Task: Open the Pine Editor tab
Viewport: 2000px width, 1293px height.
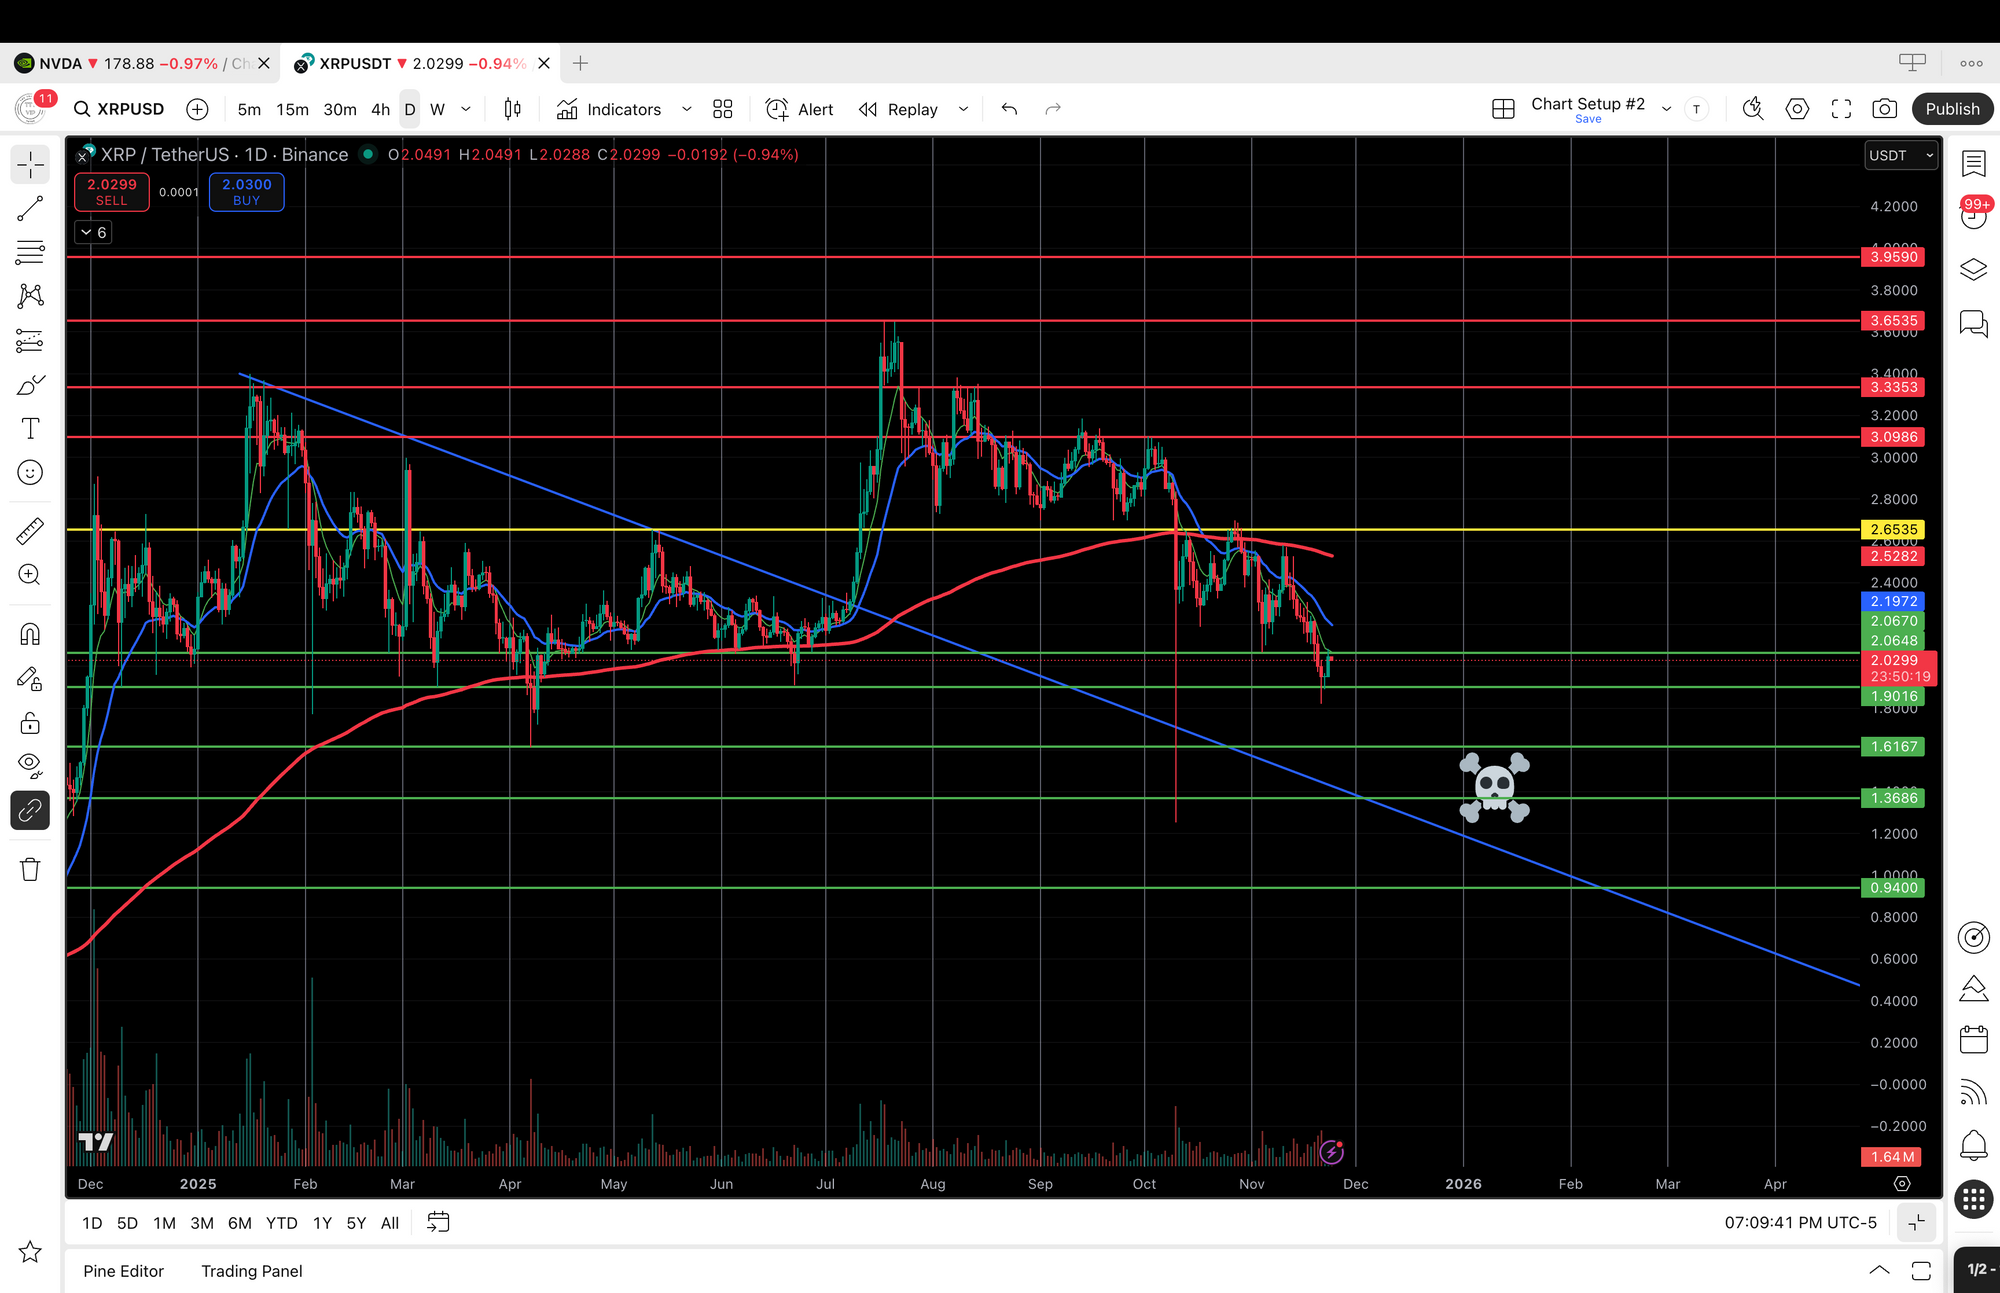Action: pos(123,1271)
